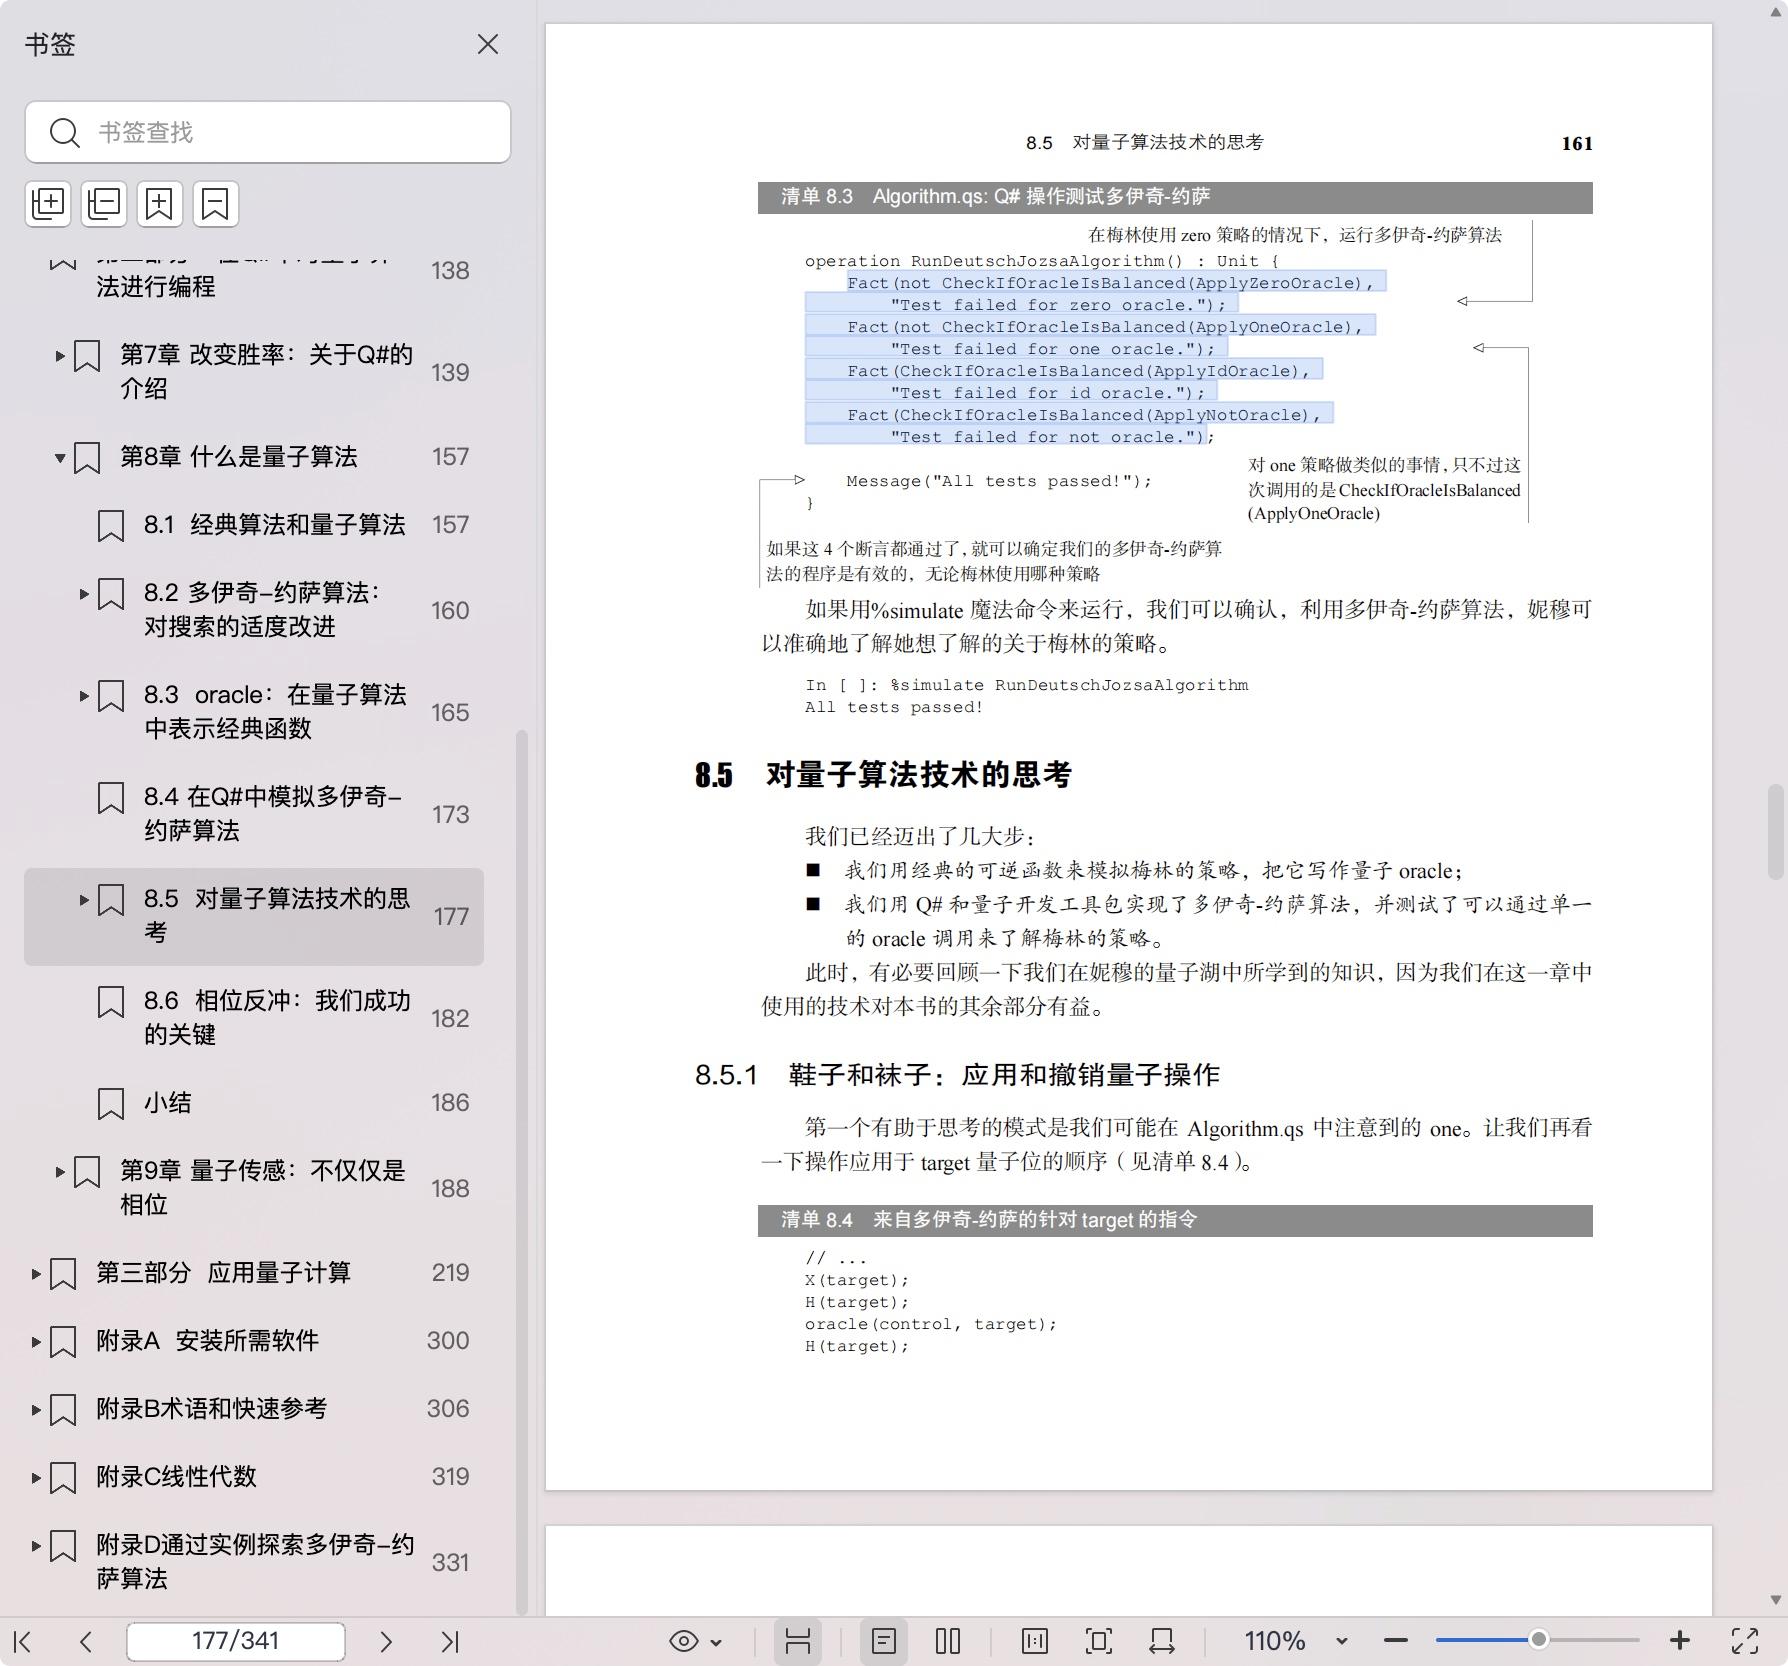Click bookmark page number 219
The height and width of the screenshot is (1666, 1788).
(x=450, y=1273)
